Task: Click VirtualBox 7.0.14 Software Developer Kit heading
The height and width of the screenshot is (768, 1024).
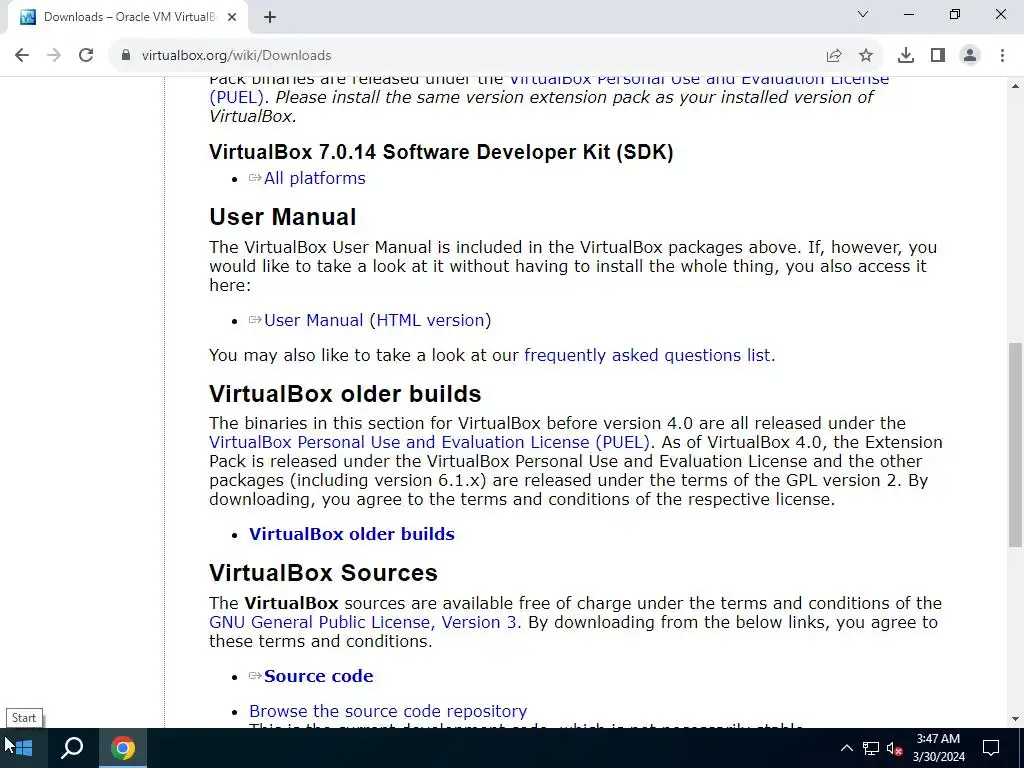Action: point(441,152)
